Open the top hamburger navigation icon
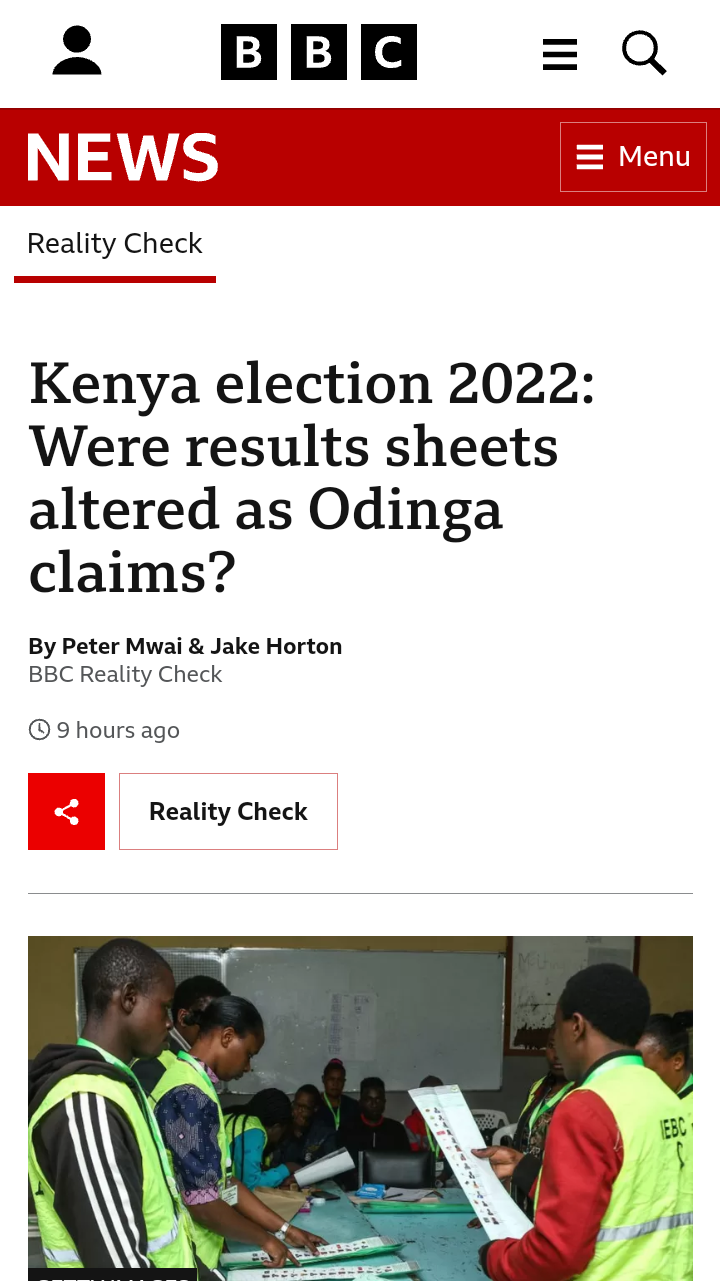 click(x=560, y=54)
